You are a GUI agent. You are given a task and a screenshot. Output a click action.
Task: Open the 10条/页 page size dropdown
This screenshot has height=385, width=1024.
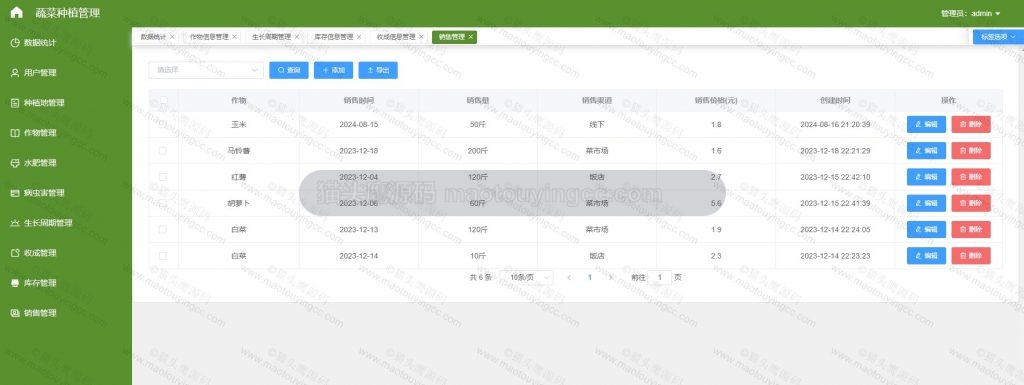click(x=527, y=277)
